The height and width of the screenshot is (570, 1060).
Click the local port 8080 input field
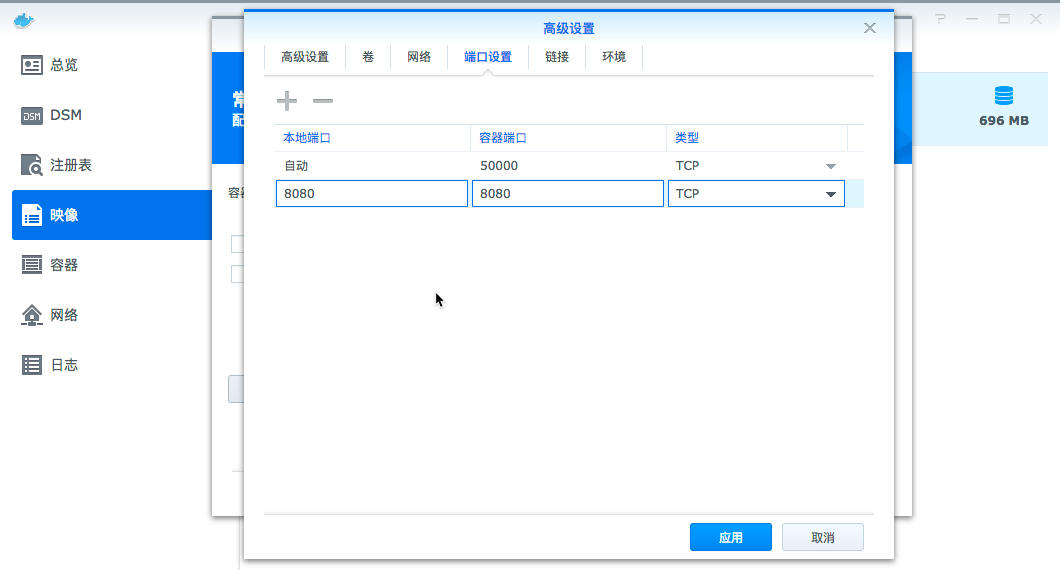click(372, 194)
